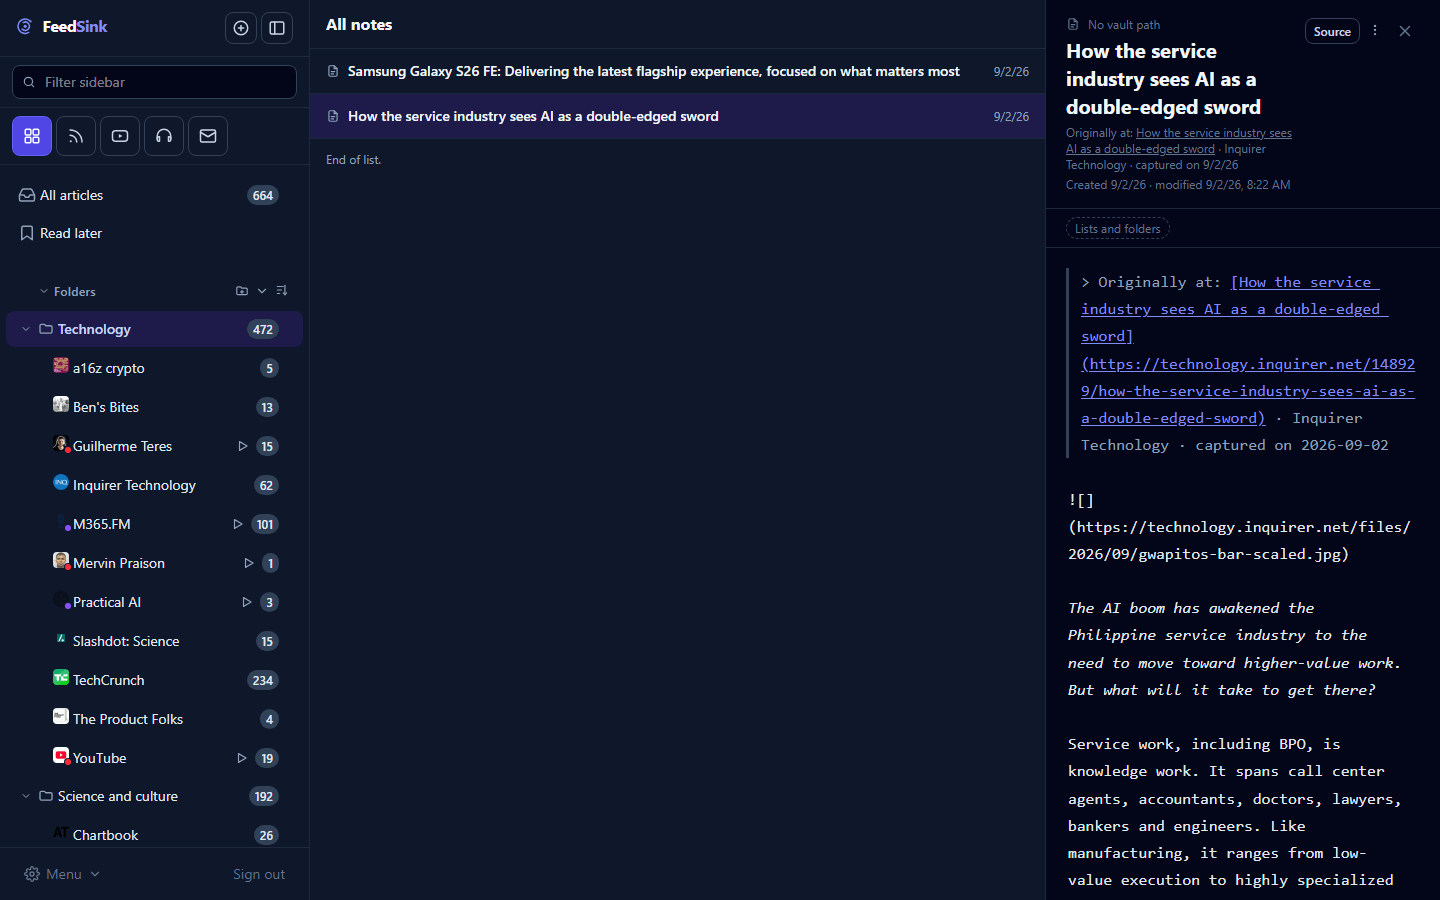Open the technology.inquirer.net URL in note body

click(1248, 391)
